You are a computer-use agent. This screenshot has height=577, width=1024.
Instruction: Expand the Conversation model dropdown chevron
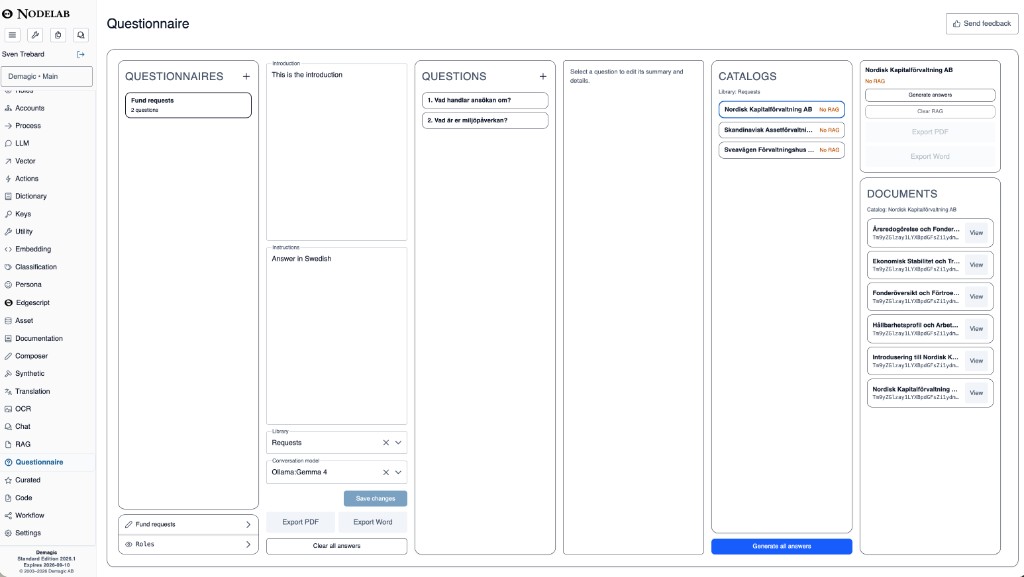(x=398, y=472)
